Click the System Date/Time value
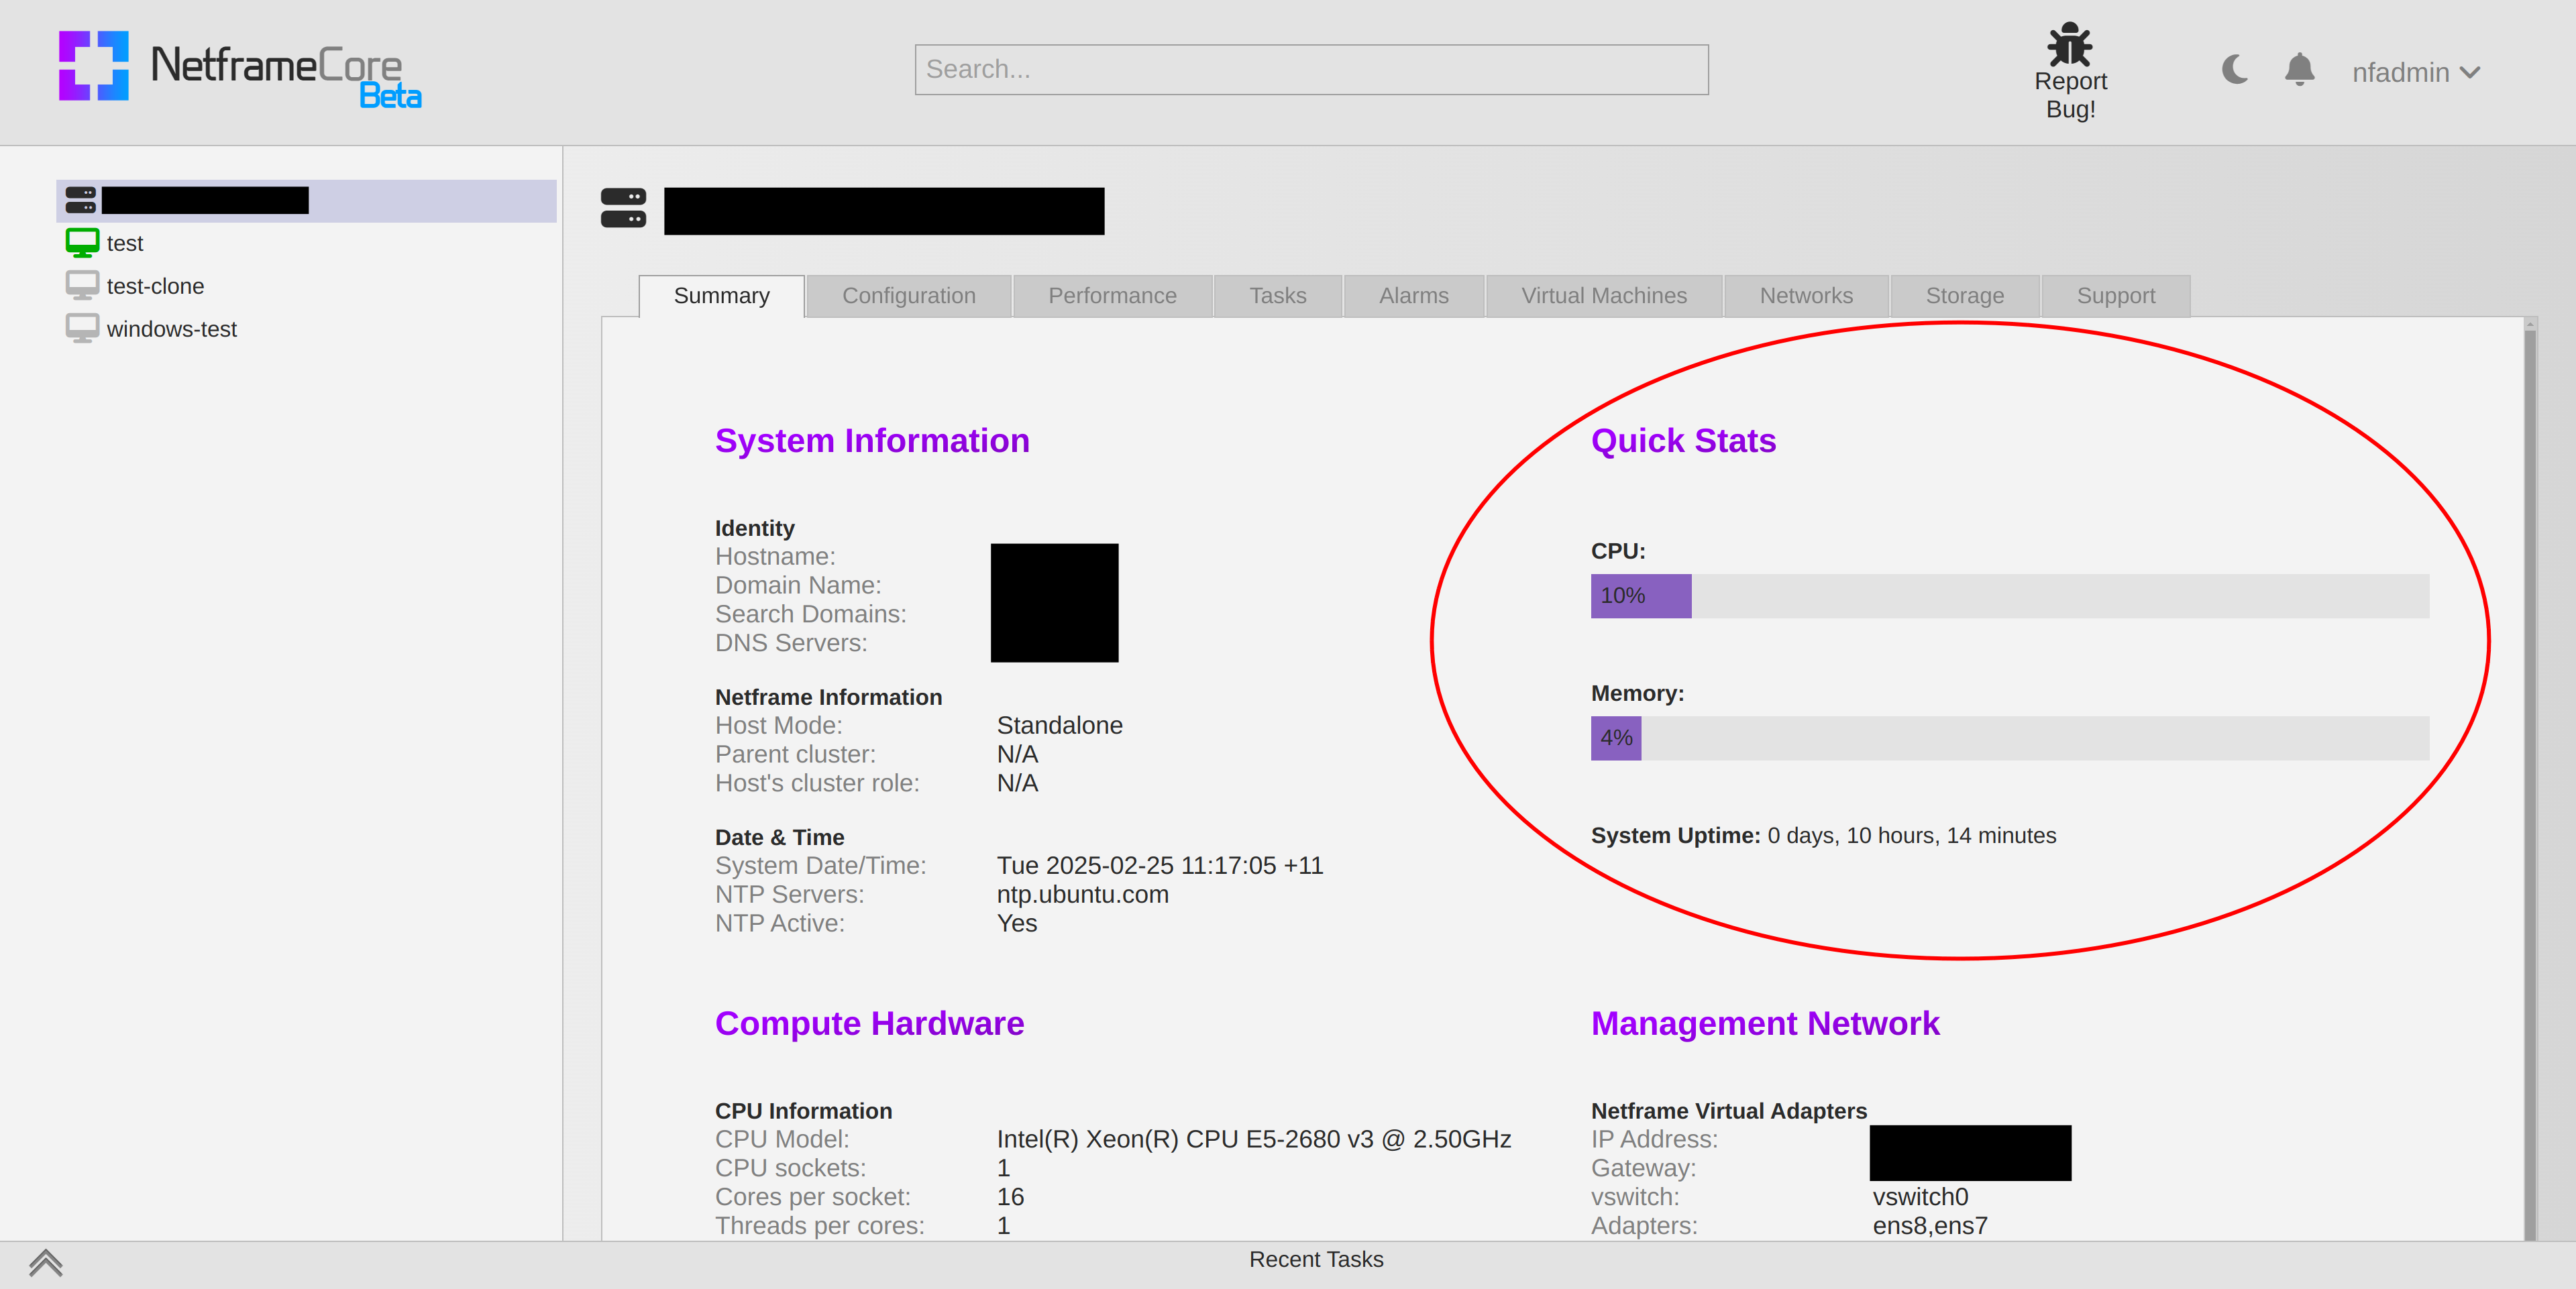This screenshot has height=1289, width=2576. coord(1159,866)
